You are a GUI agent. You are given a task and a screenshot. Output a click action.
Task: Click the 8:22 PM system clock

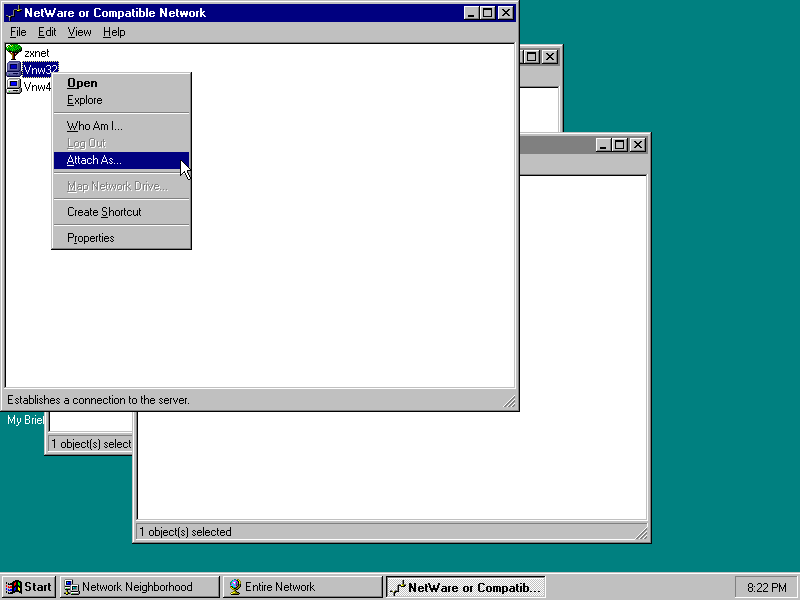click(766, 588)
